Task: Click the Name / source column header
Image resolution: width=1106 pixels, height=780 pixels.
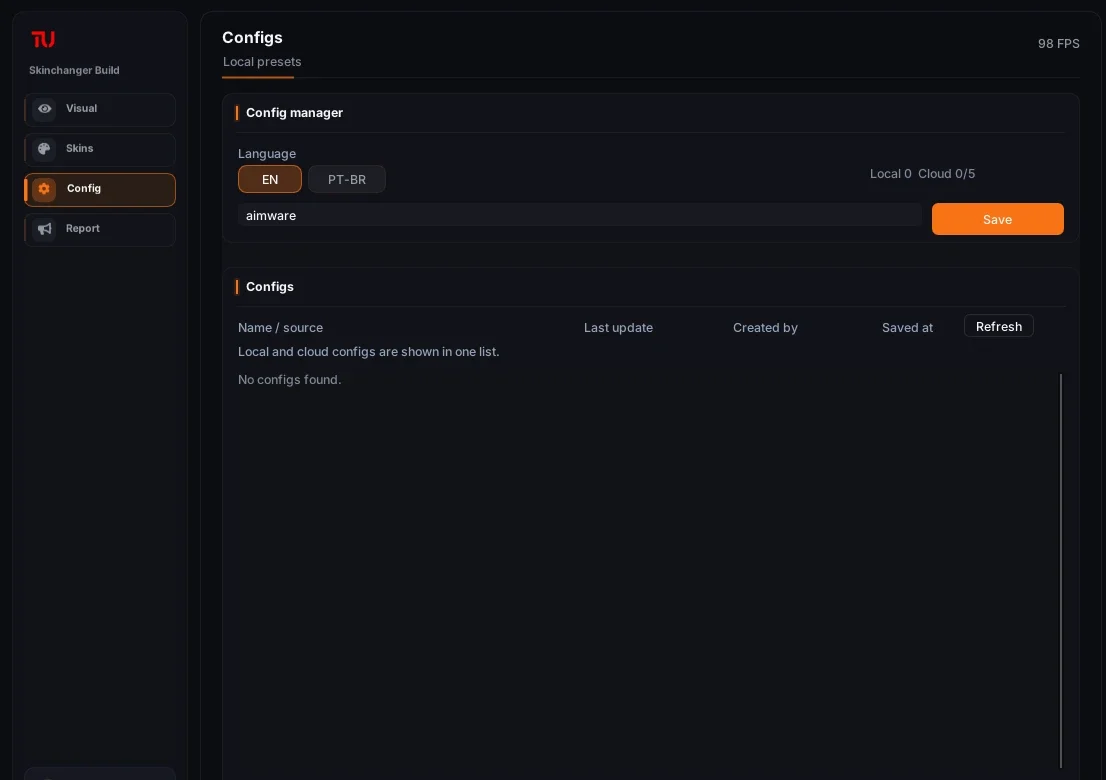Action: (x=280, y=327)
